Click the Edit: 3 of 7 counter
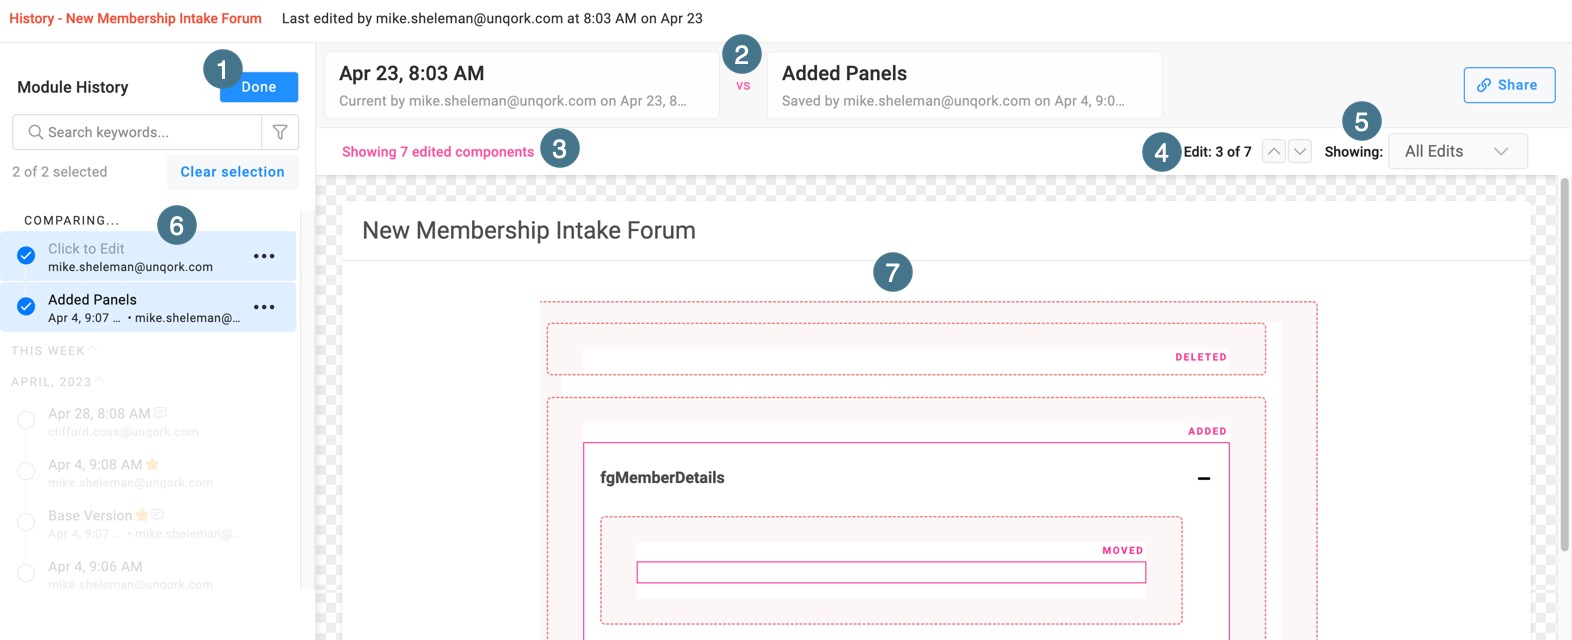Image resolution: width=1572 pixels, height=640 pixels. 1218,152
